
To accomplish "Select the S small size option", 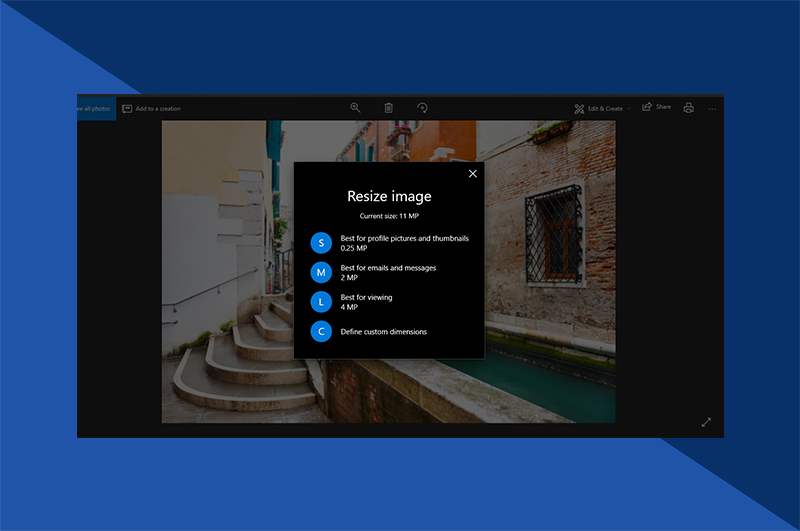I will tap(321, 243).
